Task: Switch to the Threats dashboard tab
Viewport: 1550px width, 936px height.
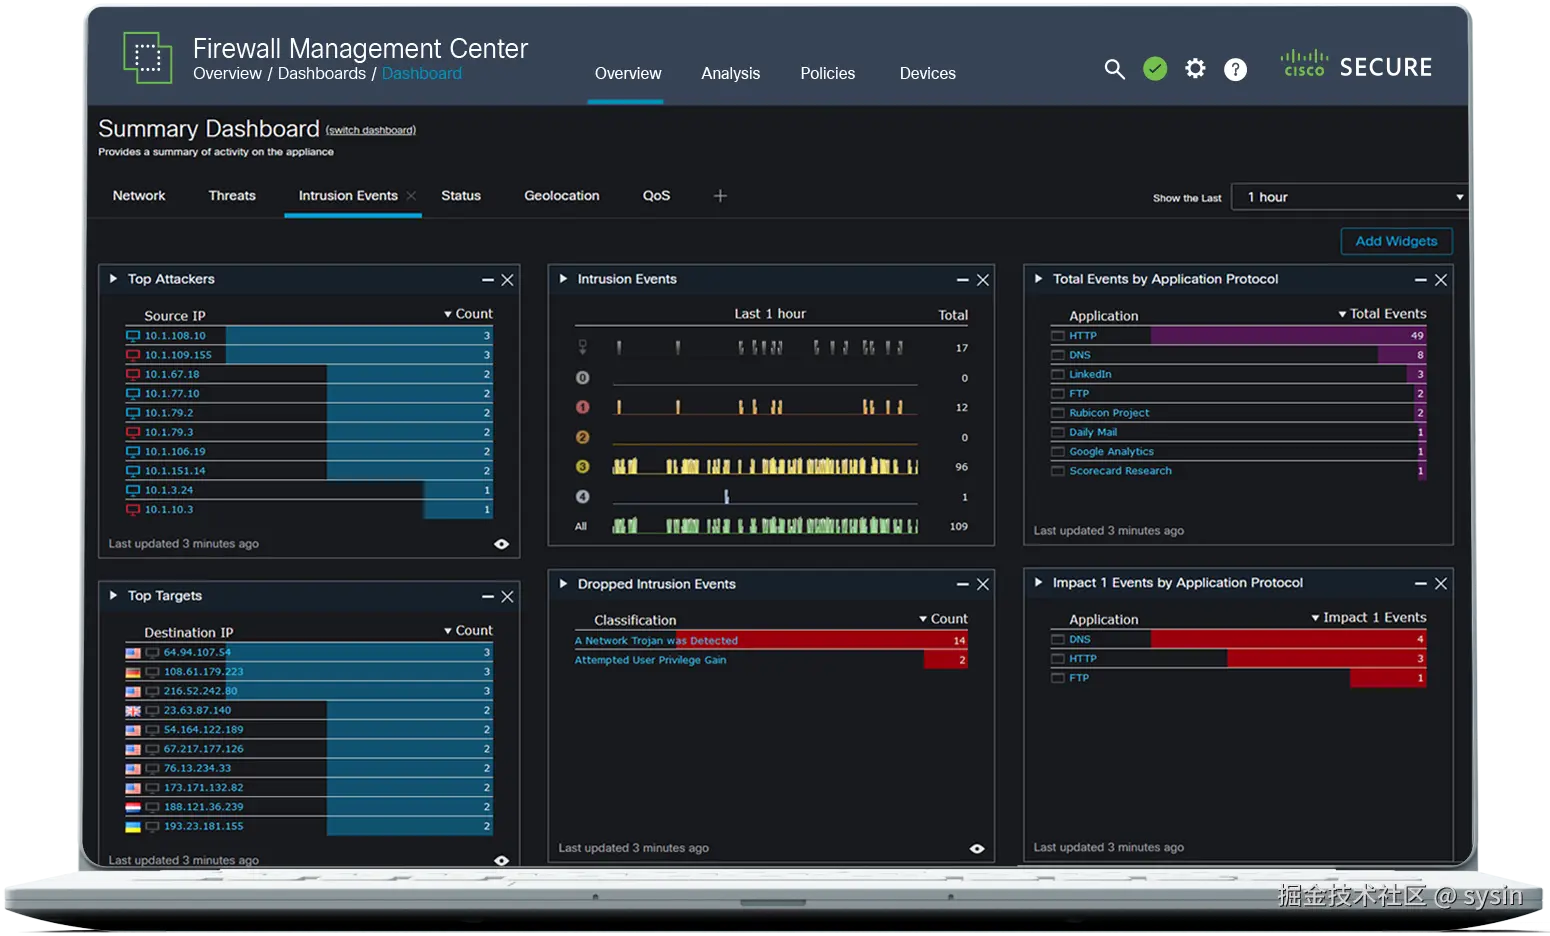Action: click(231, 195)
